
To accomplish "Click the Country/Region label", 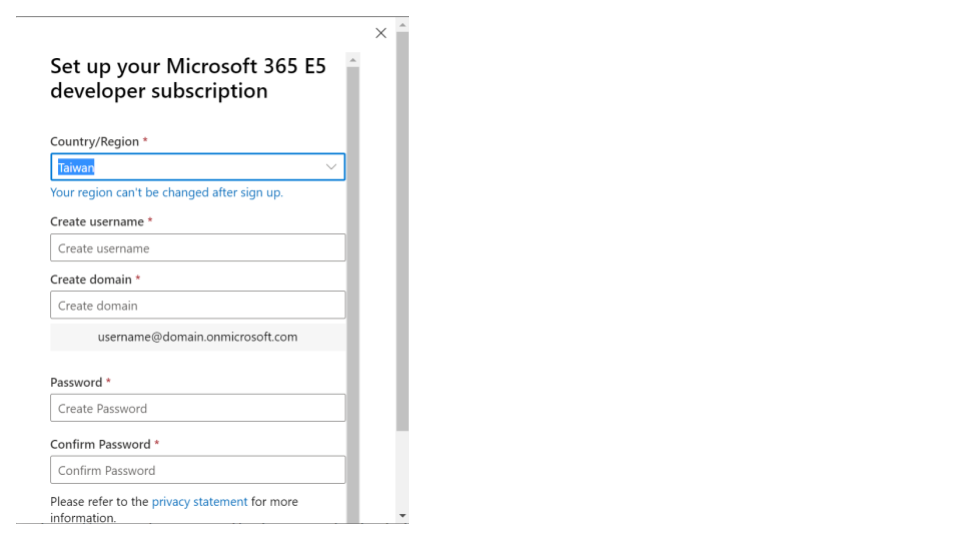I will [95, 141].
